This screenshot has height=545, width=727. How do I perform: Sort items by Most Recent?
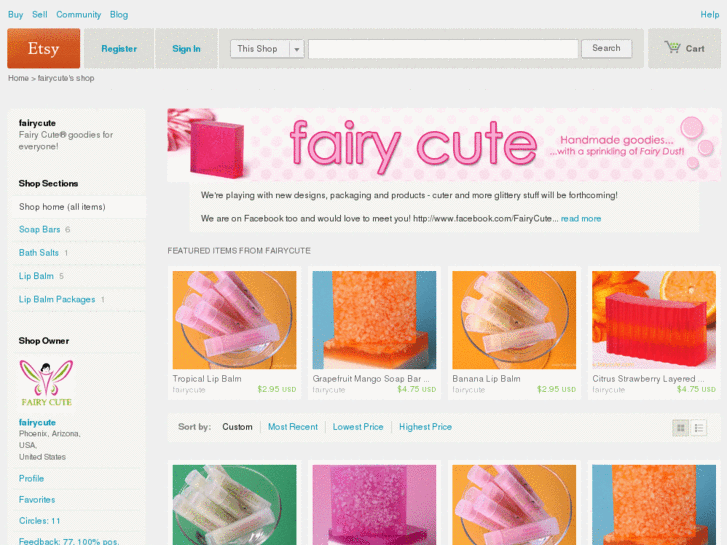coord(293,427)
